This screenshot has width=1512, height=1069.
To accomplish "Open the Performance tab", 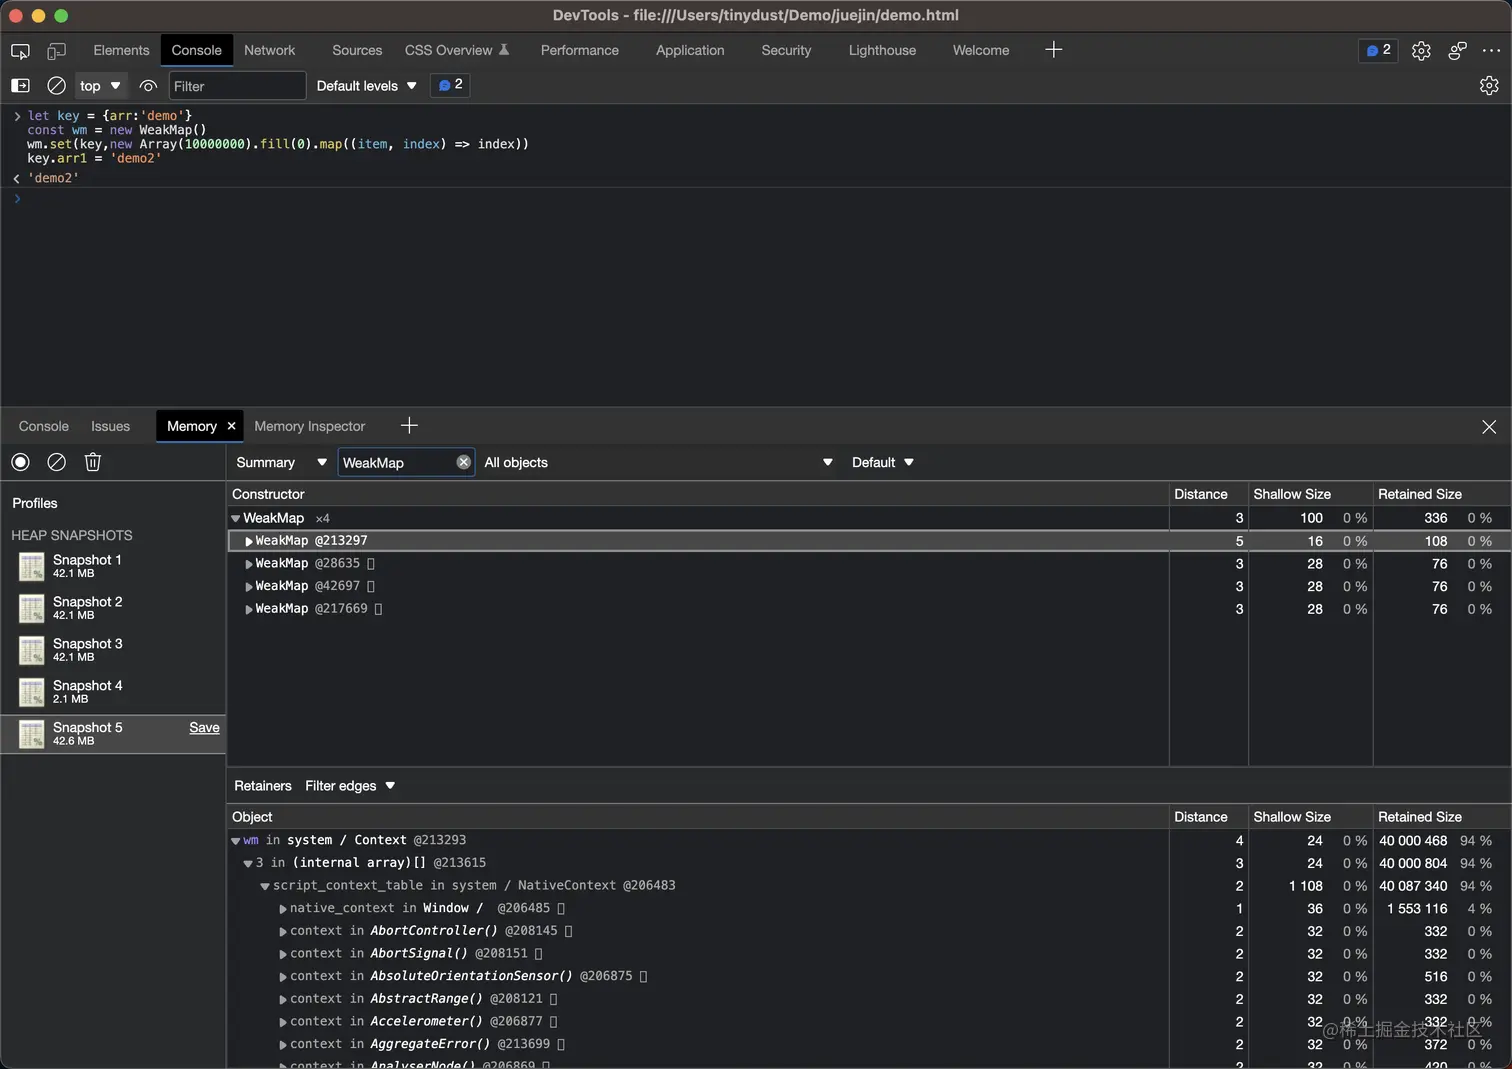I will point(579,50).
